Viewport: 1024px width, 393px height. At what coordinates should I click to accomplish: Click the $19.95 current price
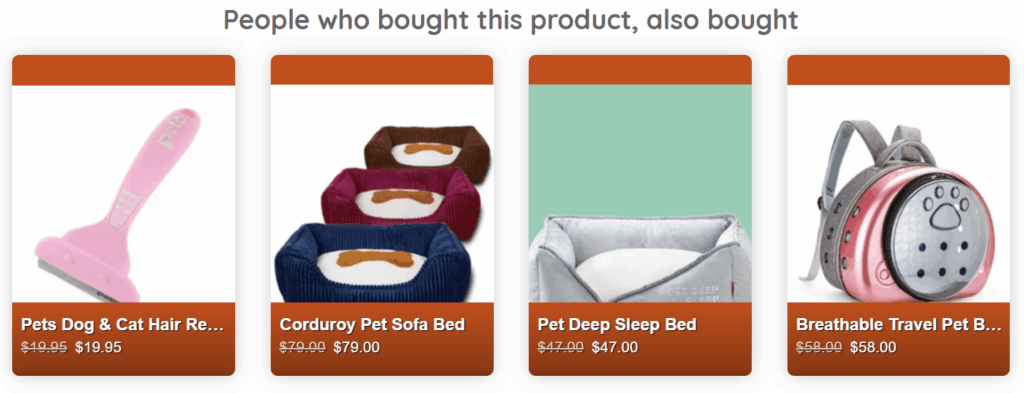coord(98,347)
